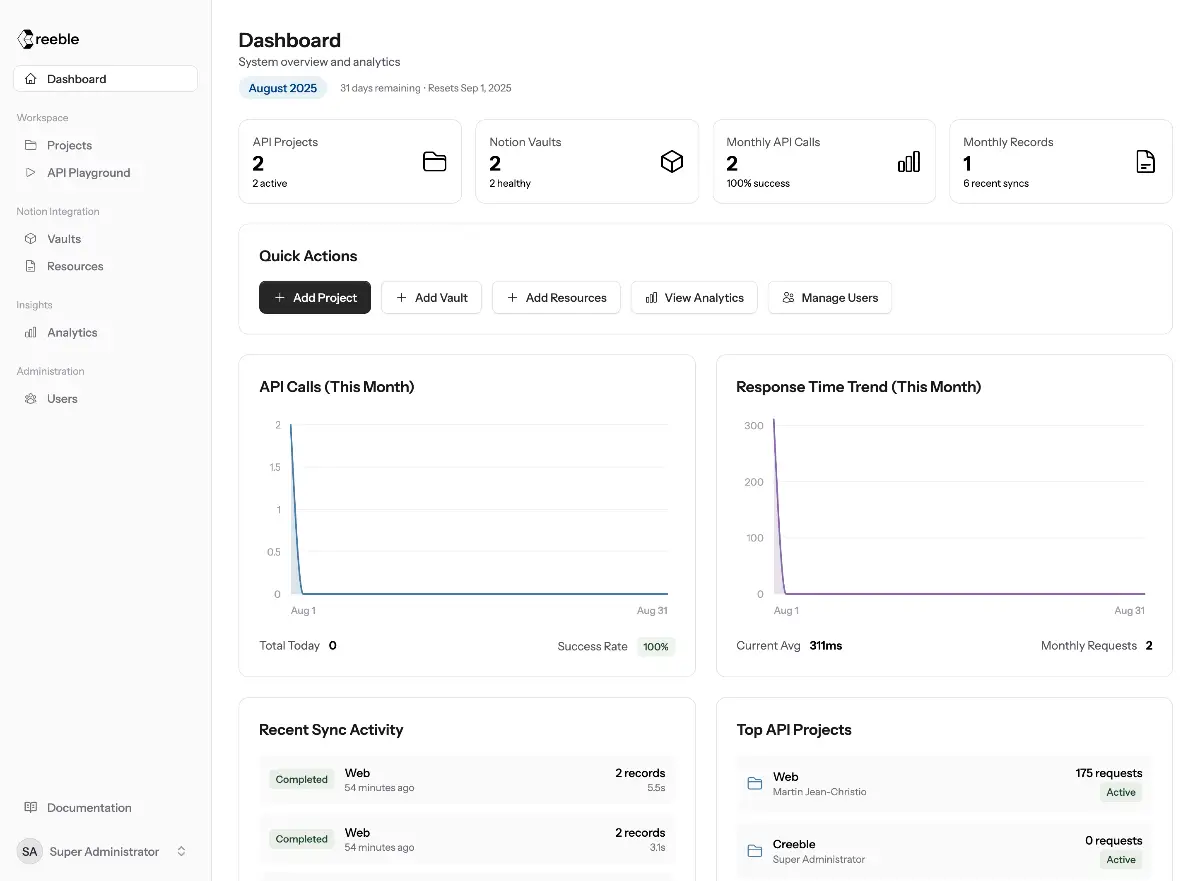Open the Dashboard sidebar item
Image resolution: width=1200 pixels, height=881 pixels.
(x=105, y=79)
